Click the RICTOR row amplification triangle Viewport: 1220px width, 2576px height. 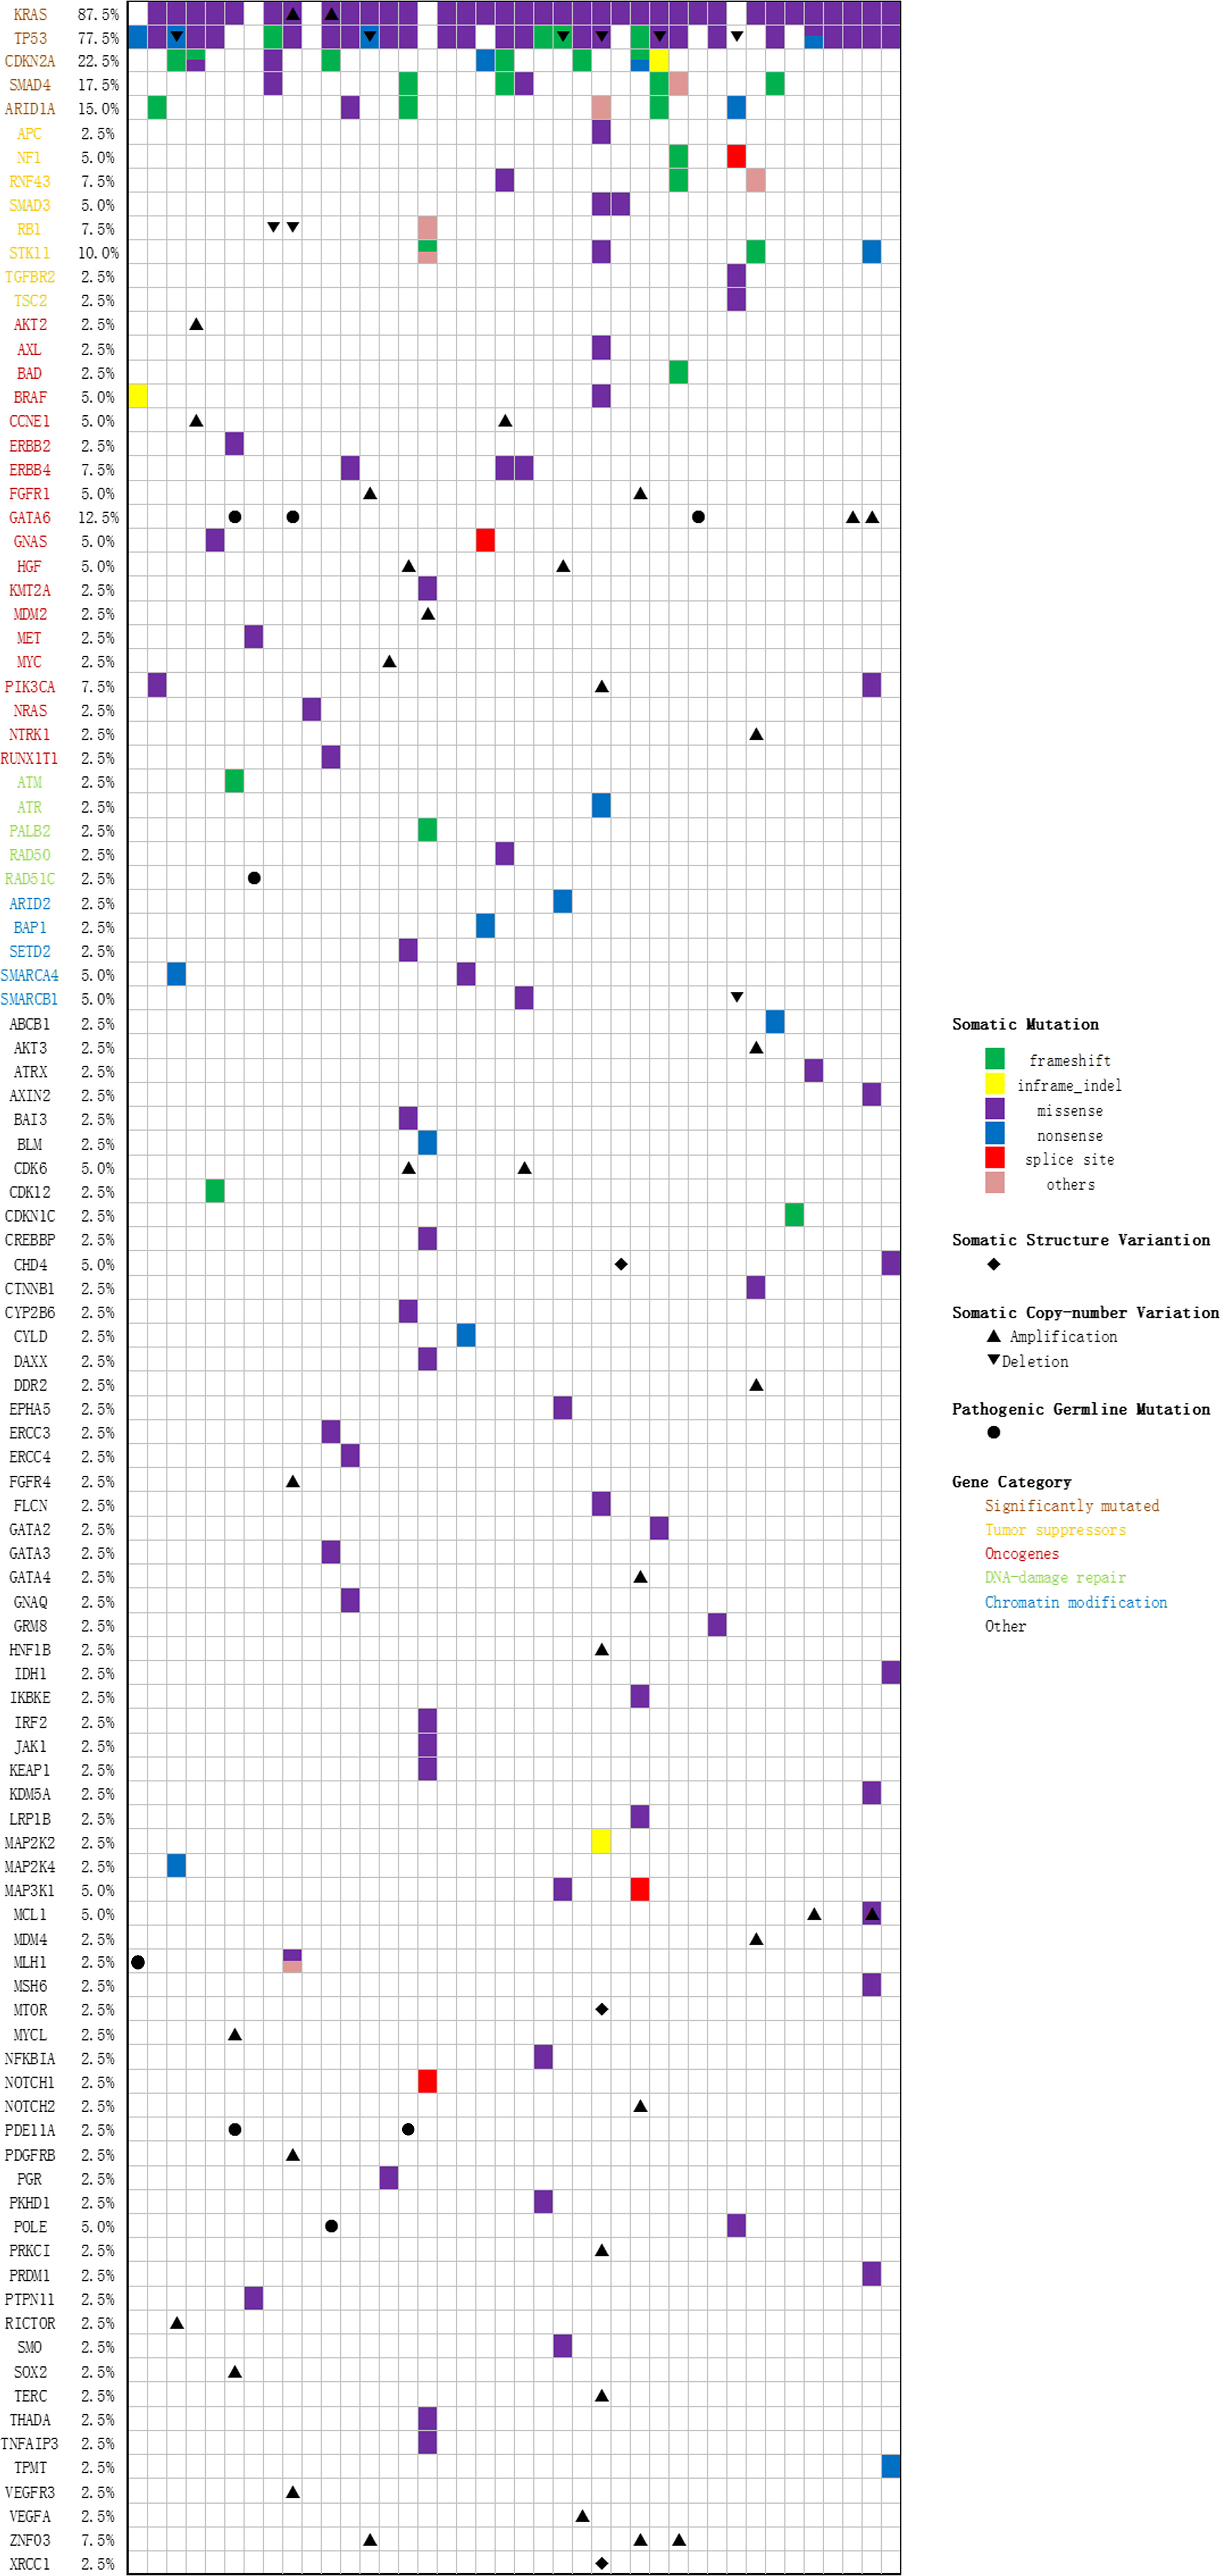(177, 2322)
